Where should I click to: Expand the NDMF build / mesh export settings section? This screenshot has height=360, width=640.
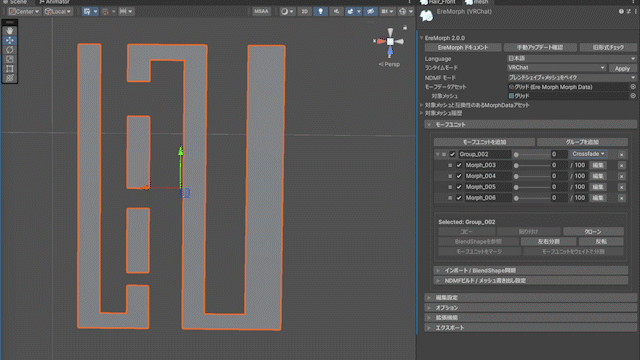(x=531, y=281)
